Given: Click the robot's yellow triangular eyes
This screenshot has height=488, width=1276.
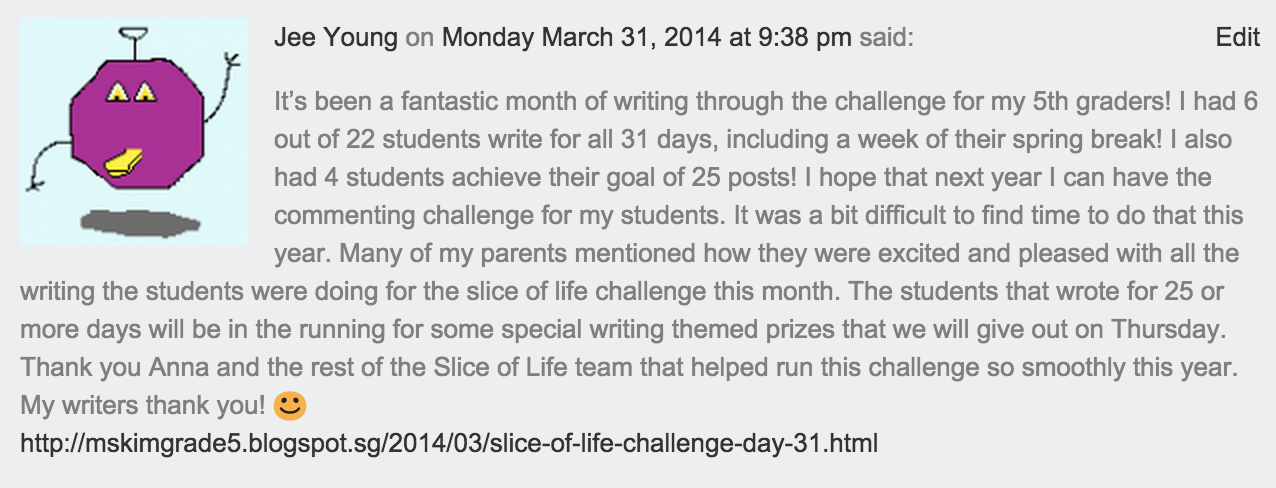Looking at the screenshot, I should tap(131, 94).
